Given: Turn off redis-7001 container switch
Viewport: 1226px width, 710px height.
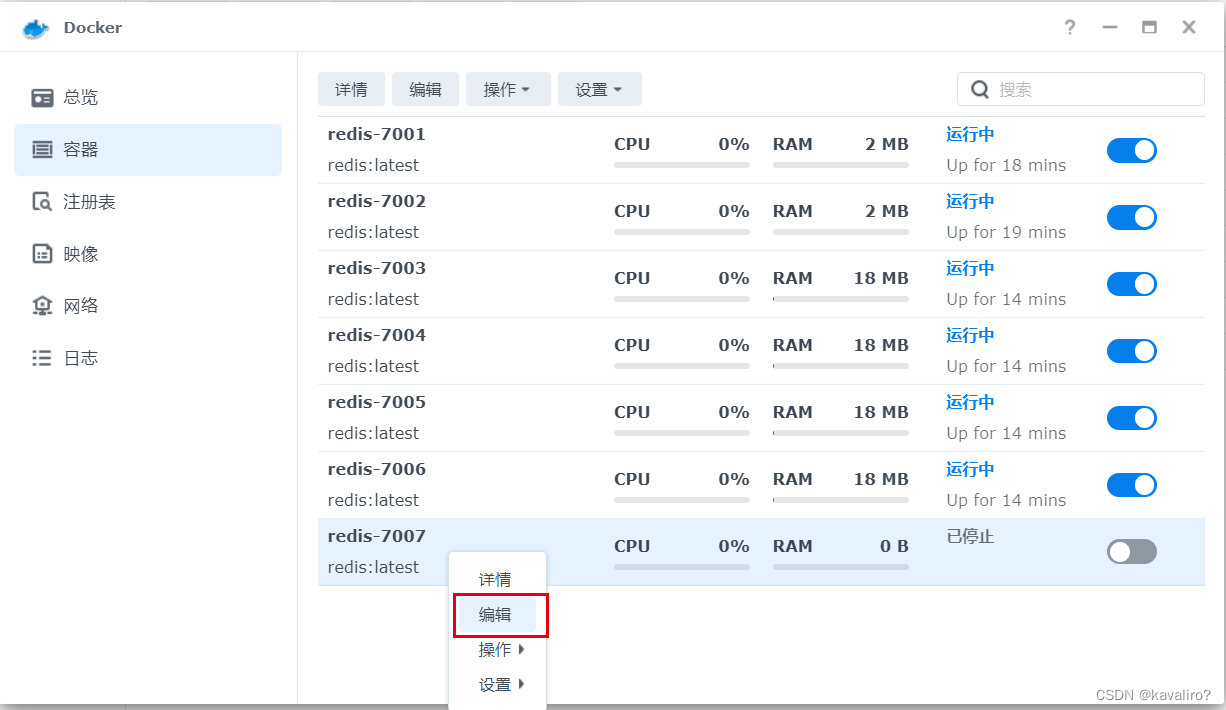Looking at the screenshot, I should (1132, 150).
